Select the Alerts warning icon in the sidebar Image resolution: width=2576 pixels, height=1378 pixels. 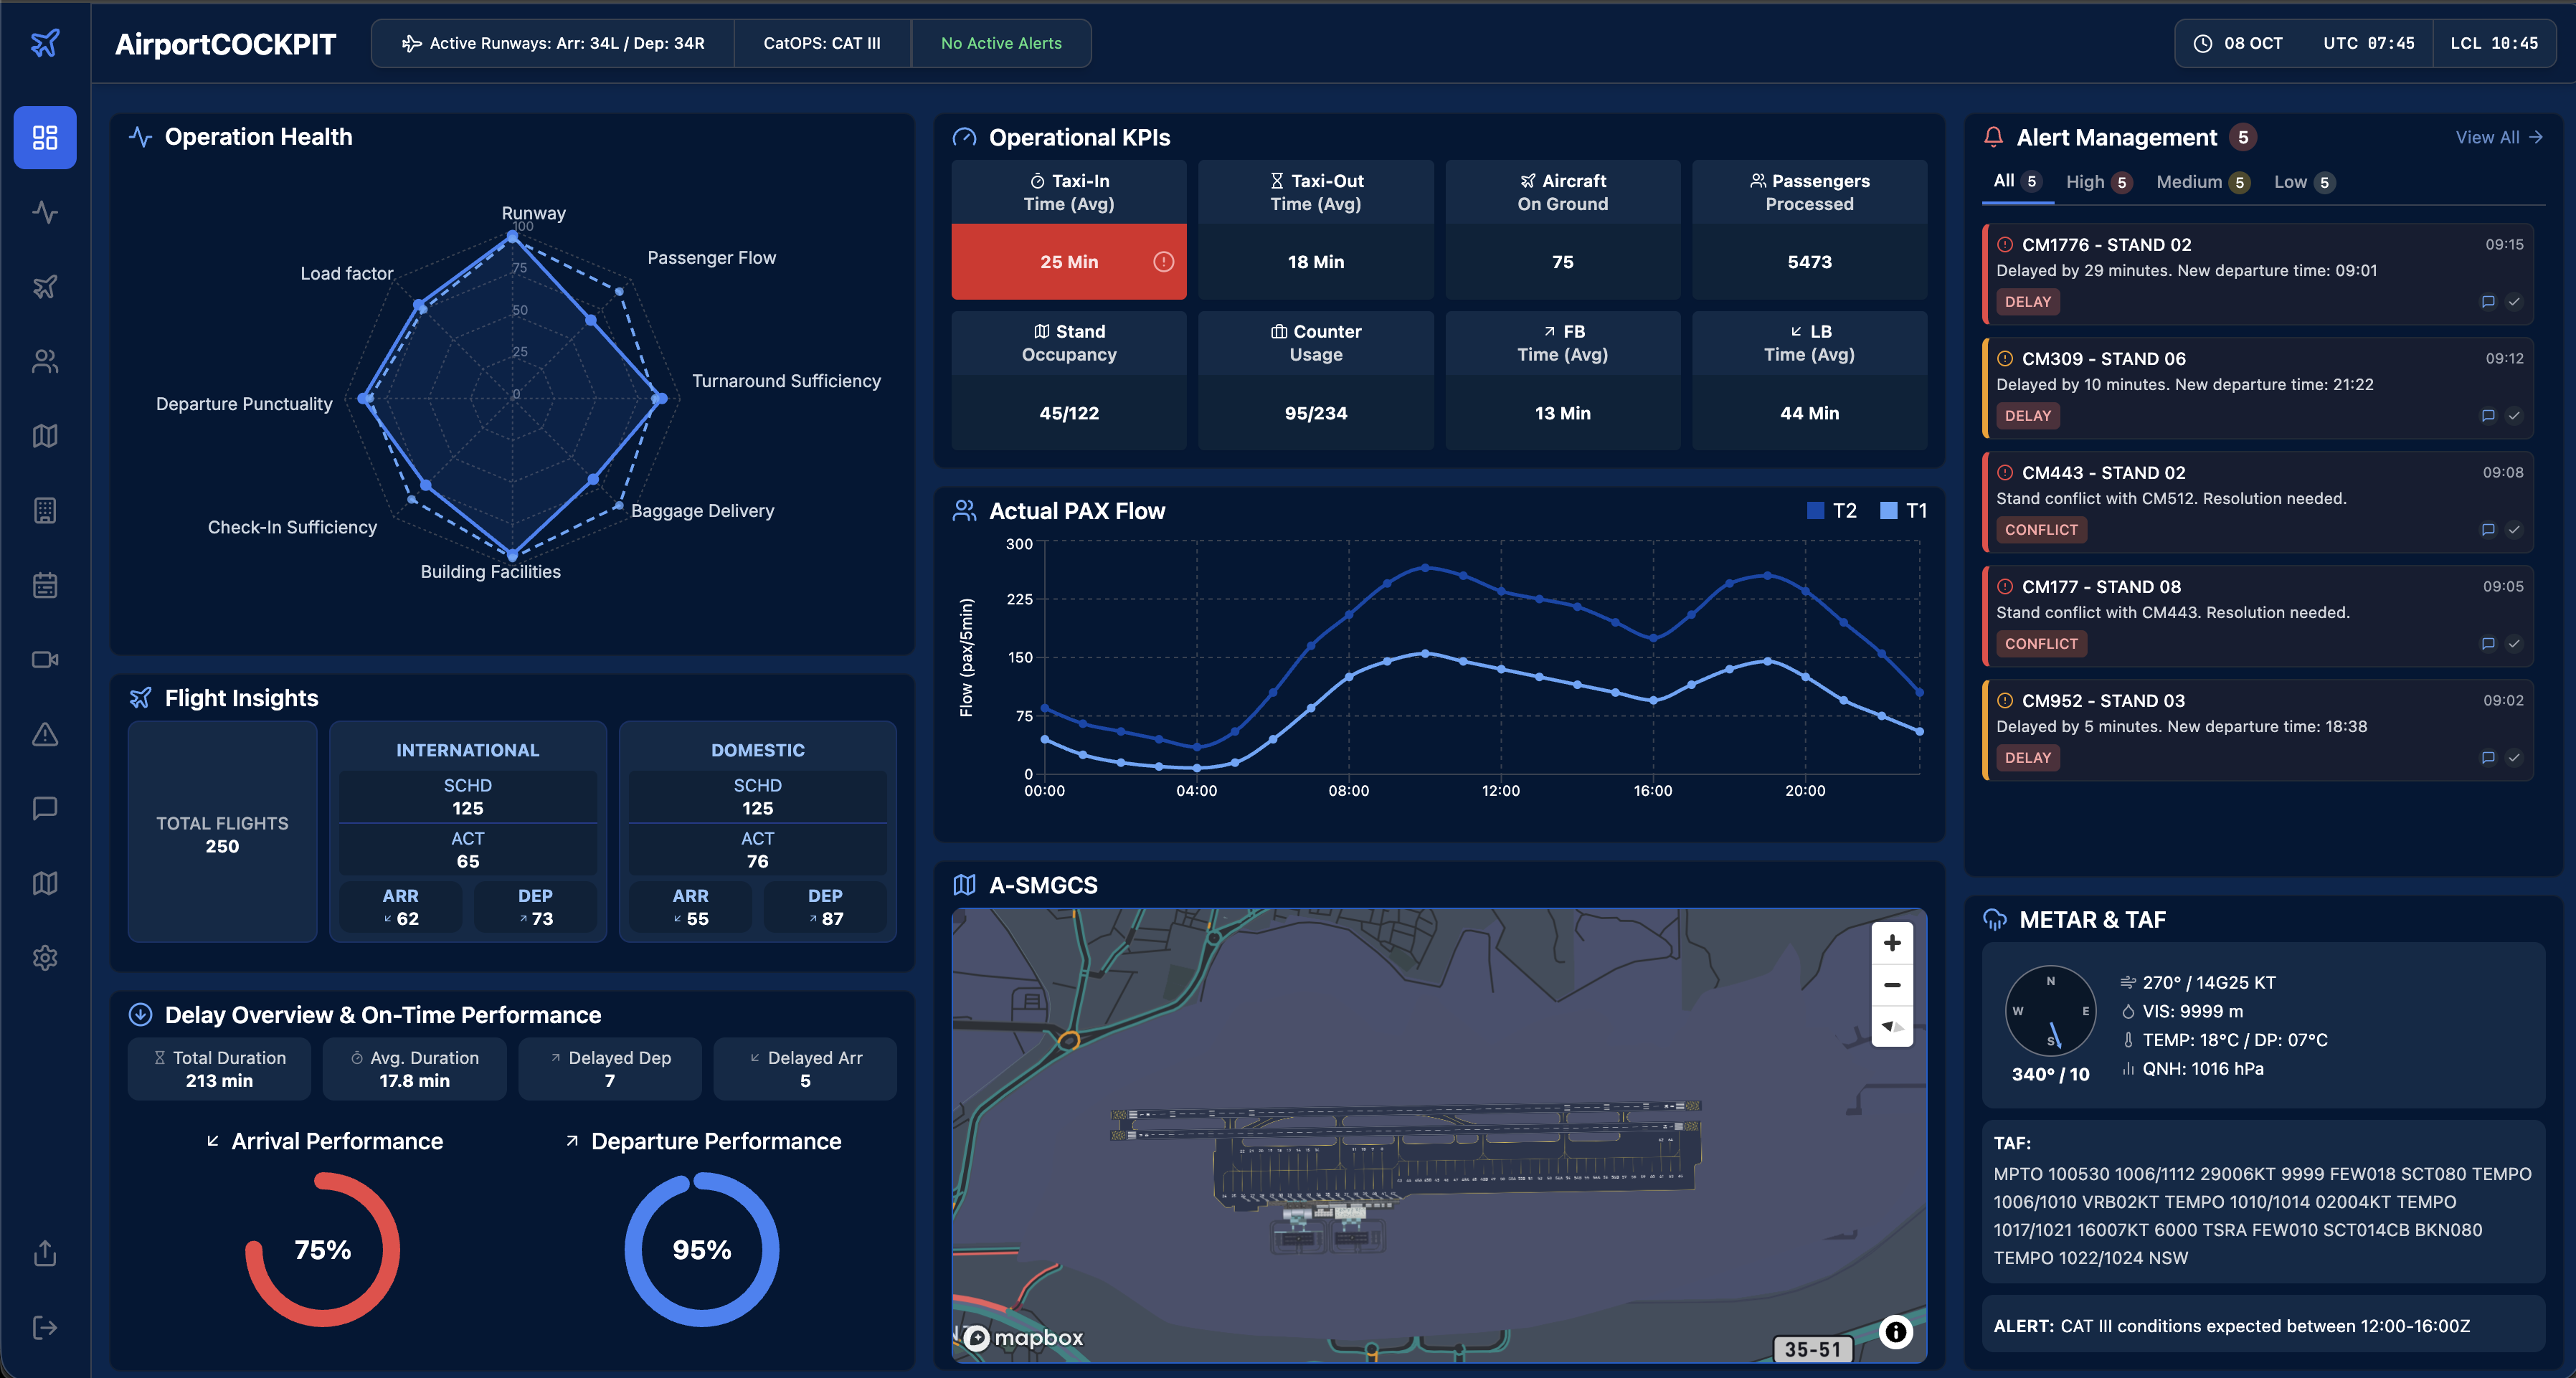(45, 735)
